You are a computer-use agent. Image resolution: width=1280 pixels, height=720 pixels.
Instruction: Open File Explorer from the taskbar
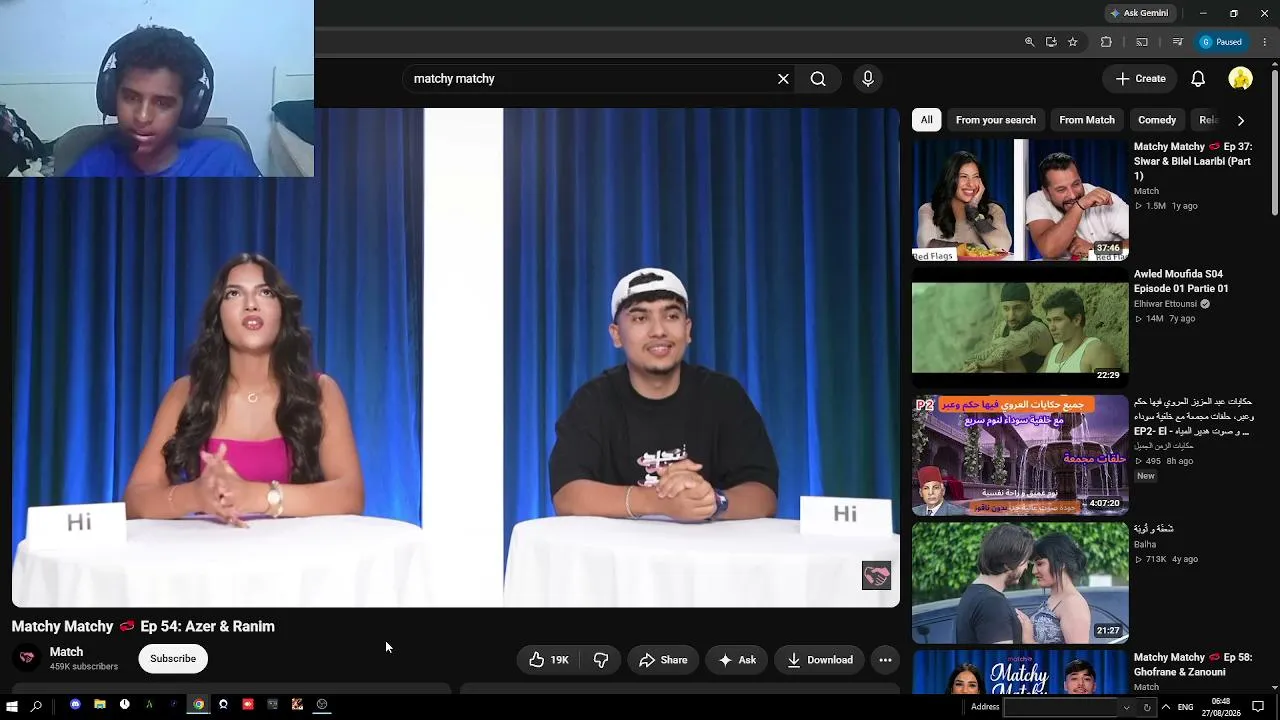tap(100, 705)
